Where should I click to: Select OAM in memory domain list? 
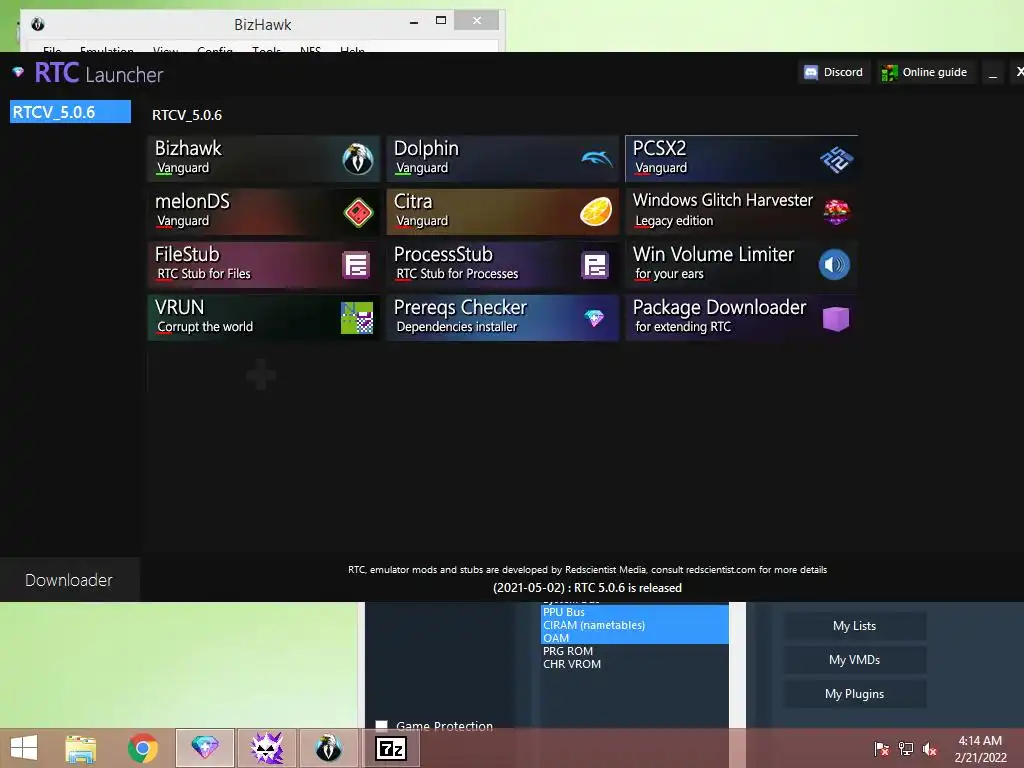(x=635, y=638)
